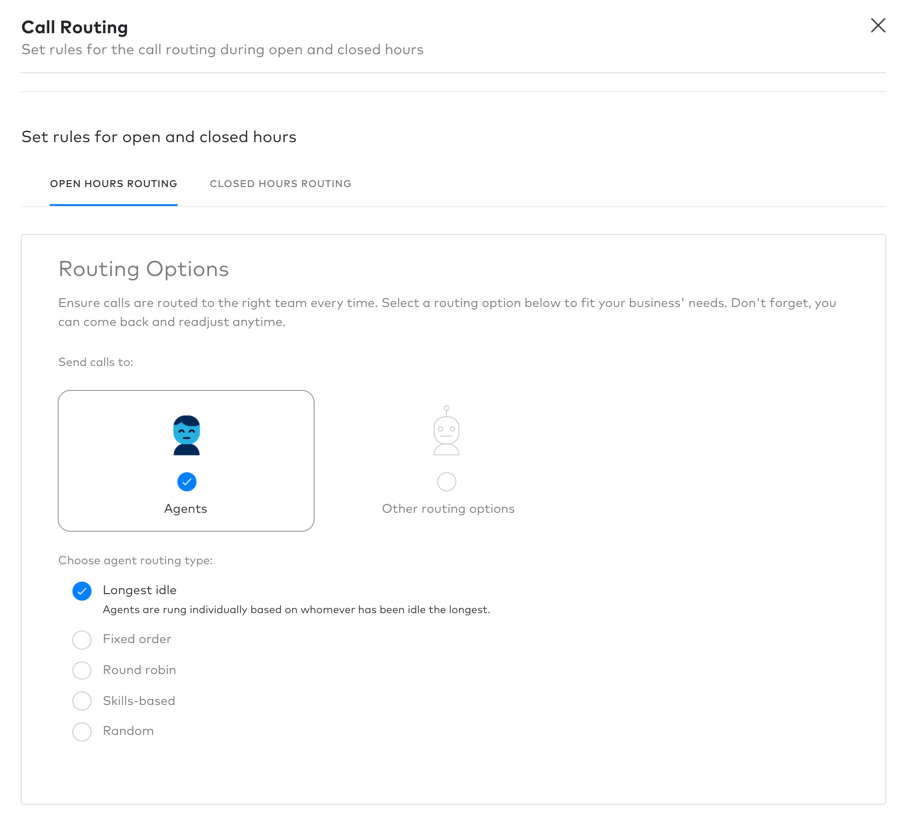Click the robot icon for other routing
899x813 pixels.
click(x=447, y=431)
